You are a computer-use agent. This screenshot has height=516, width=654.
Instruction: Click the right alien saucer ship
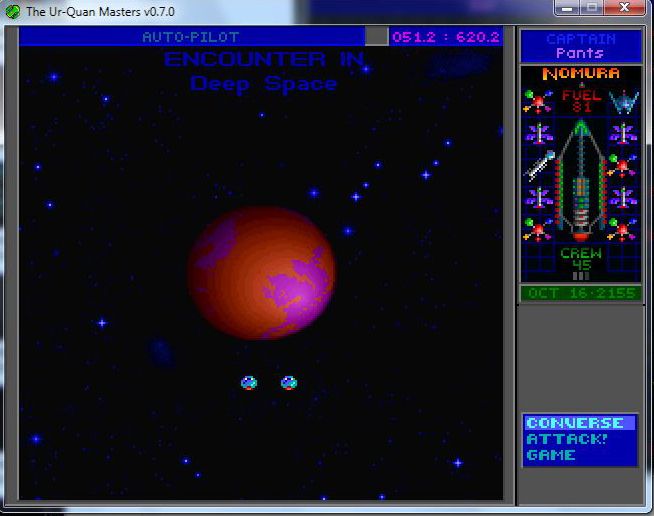tap(289, 383)
